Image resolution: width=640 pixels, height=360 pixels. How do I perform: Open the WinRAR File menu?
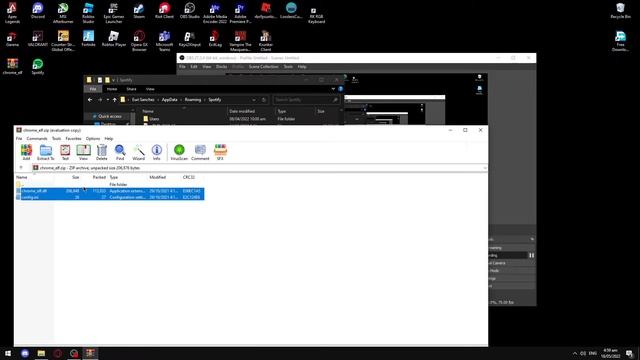click(x=19, y=139)
